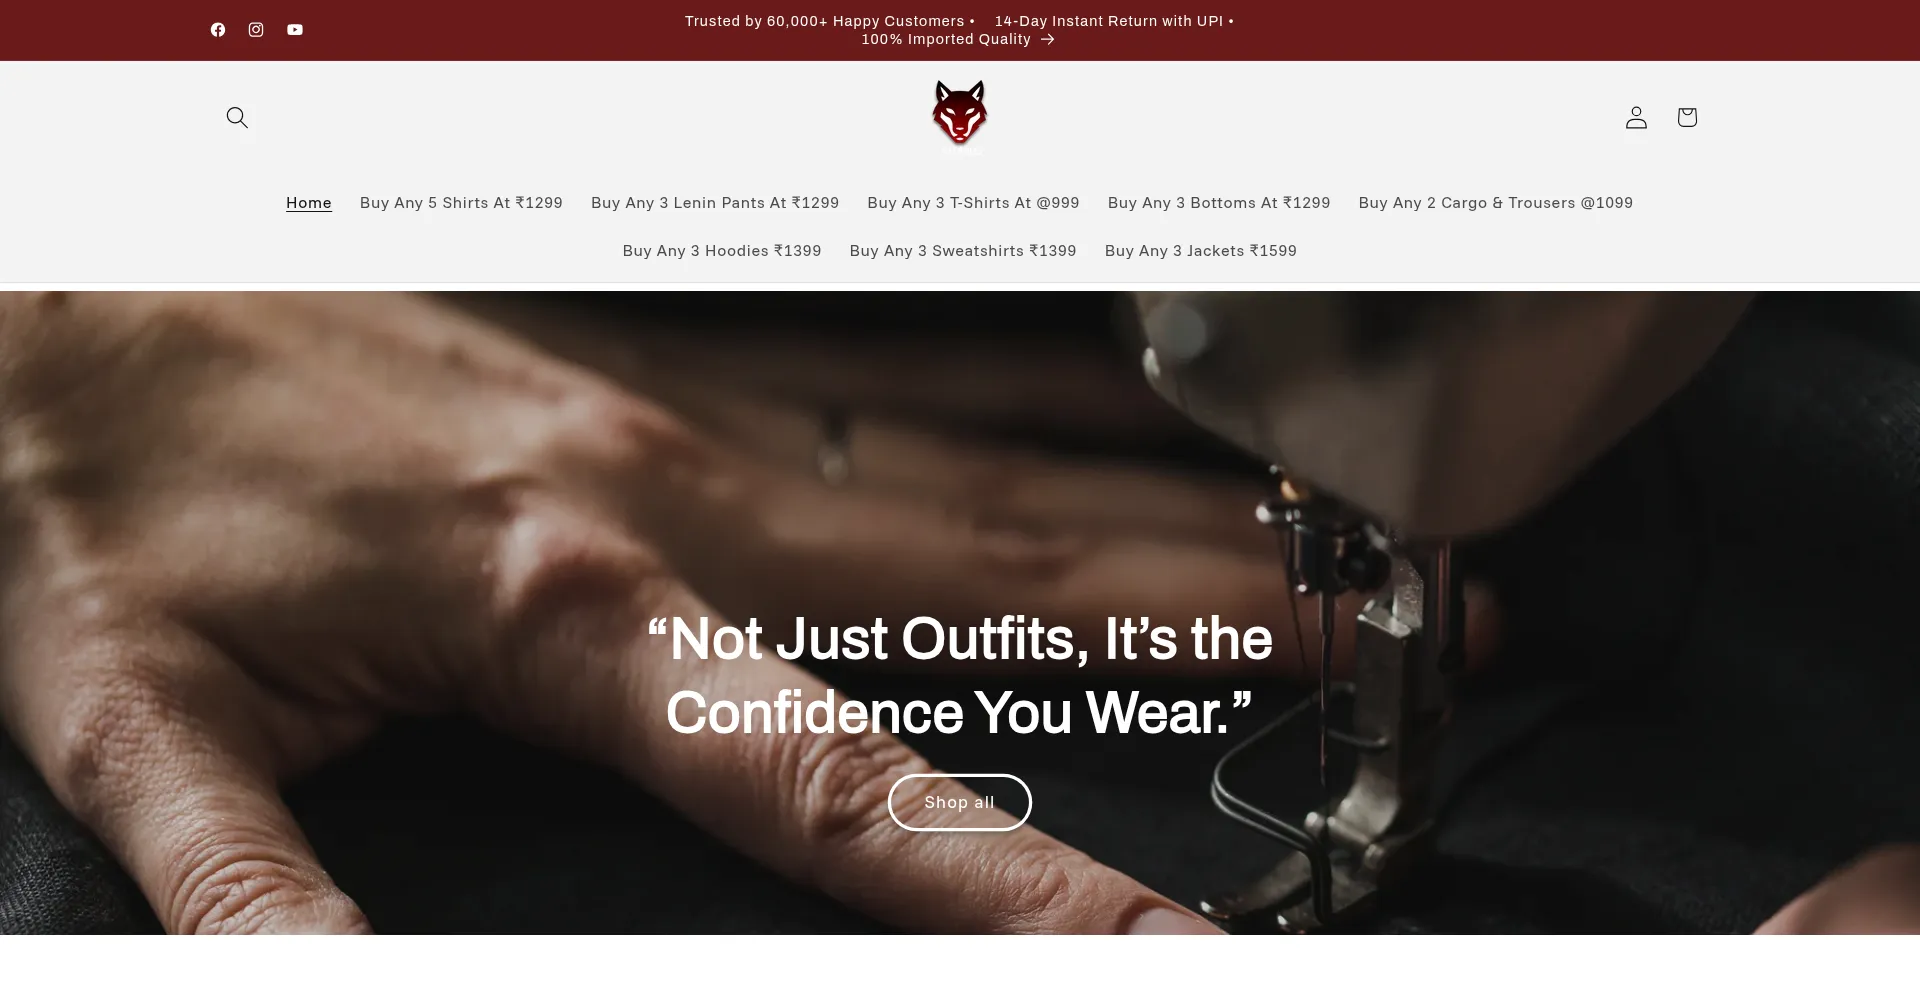Click the Shop all button
This screenshot has width=1920, height=993.
pyautogui.click(x=960, y=802)
